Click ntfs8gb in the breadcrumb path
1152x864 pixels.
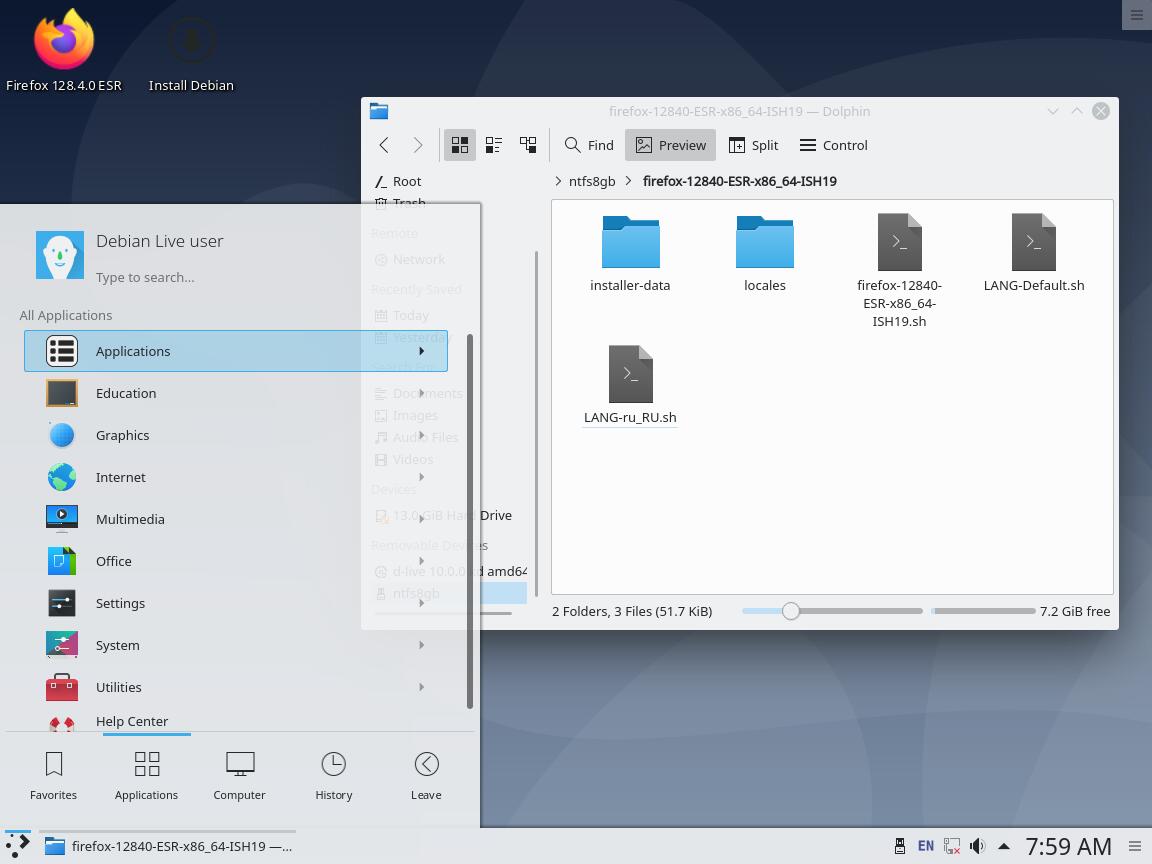(592, 181)
